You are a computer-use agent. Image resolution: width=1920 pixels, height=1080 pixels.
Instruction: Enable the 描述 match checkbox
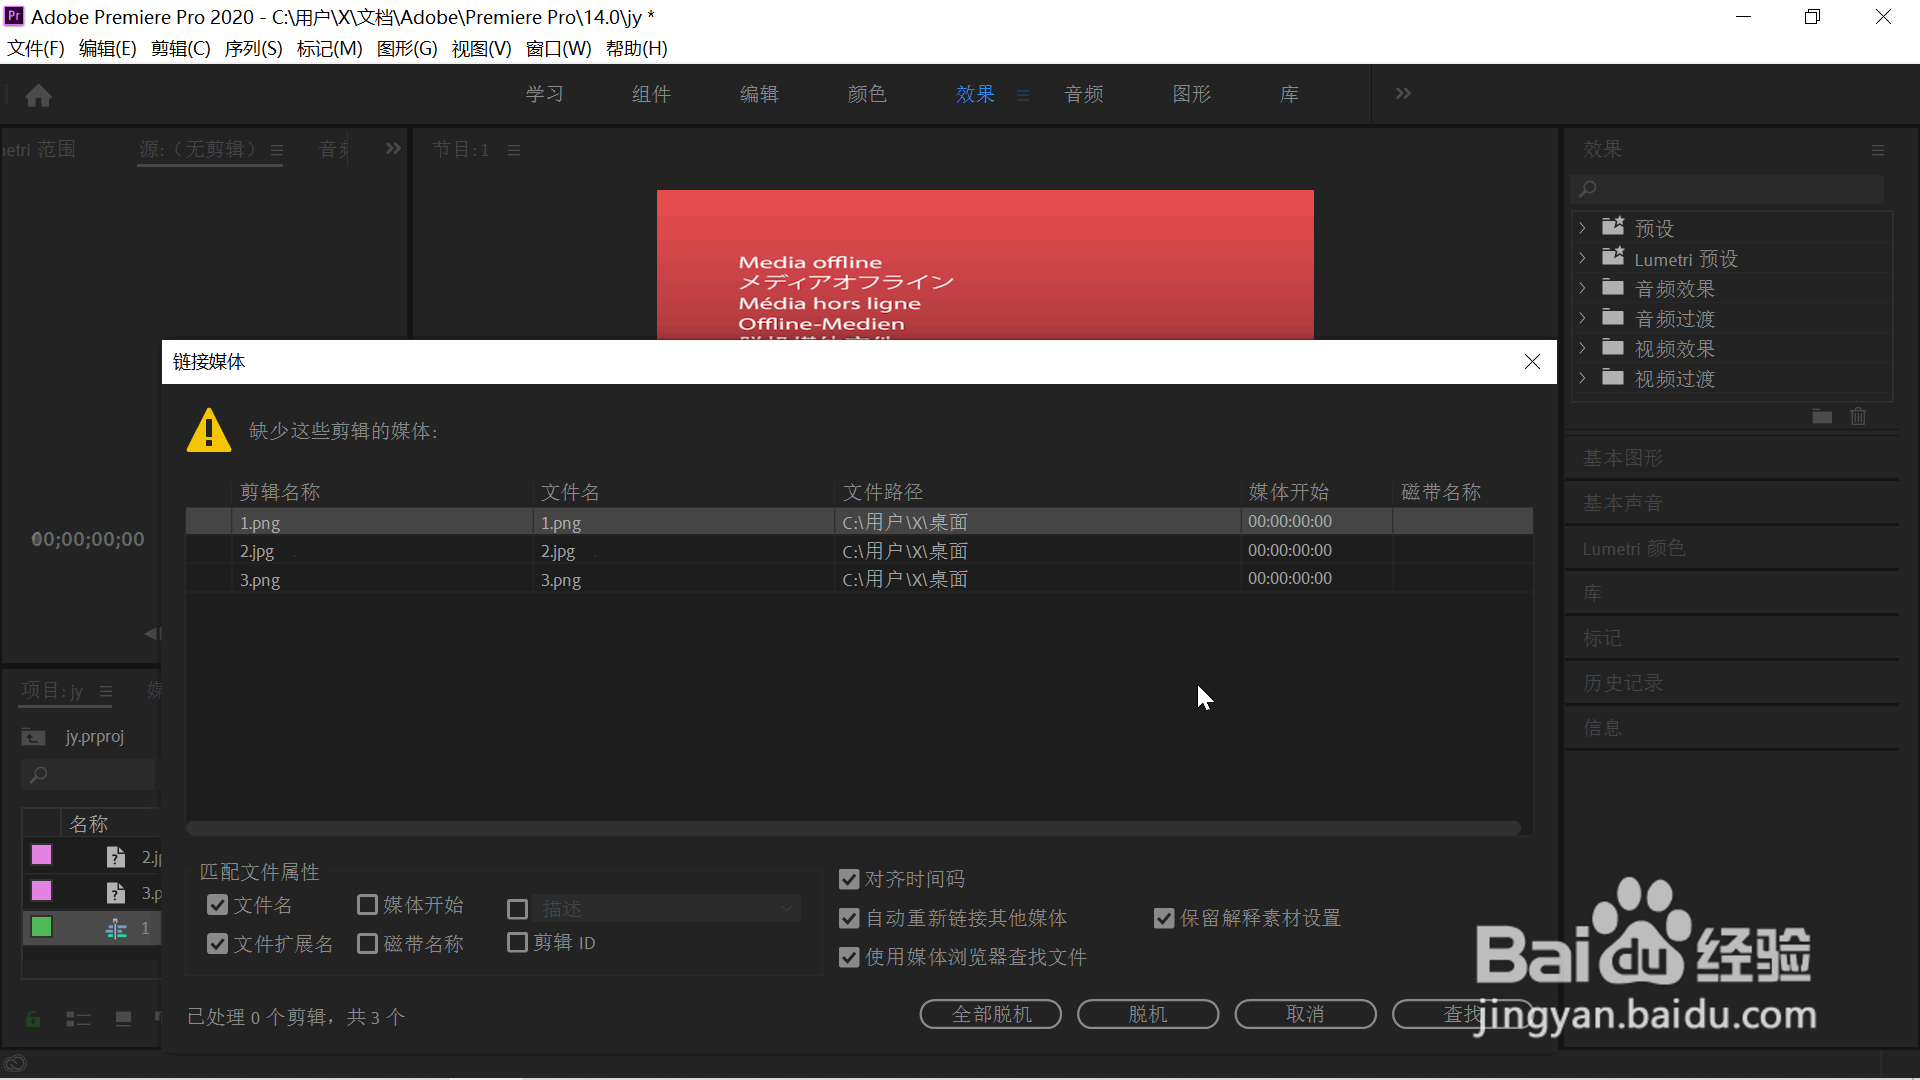[517, 909]
